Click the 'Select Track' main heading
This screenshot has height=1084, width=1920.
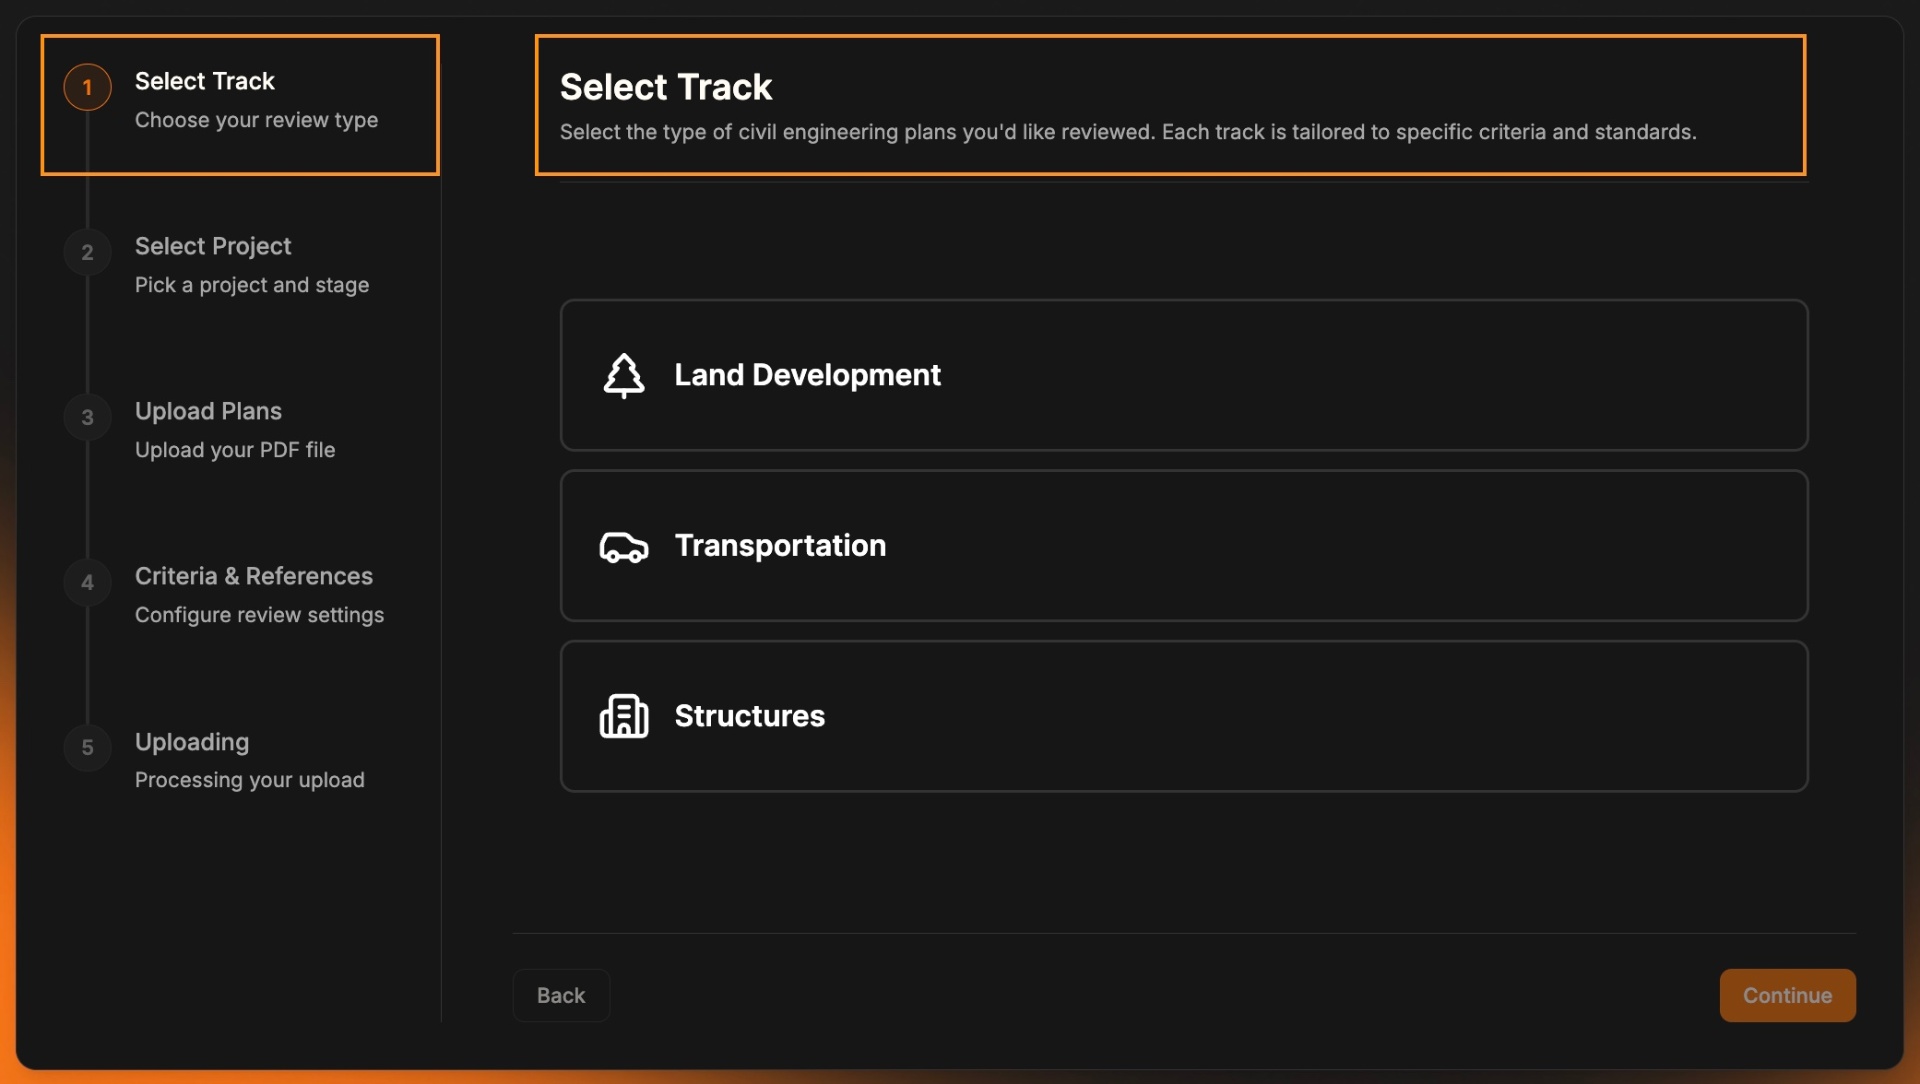tap(666, 87)
